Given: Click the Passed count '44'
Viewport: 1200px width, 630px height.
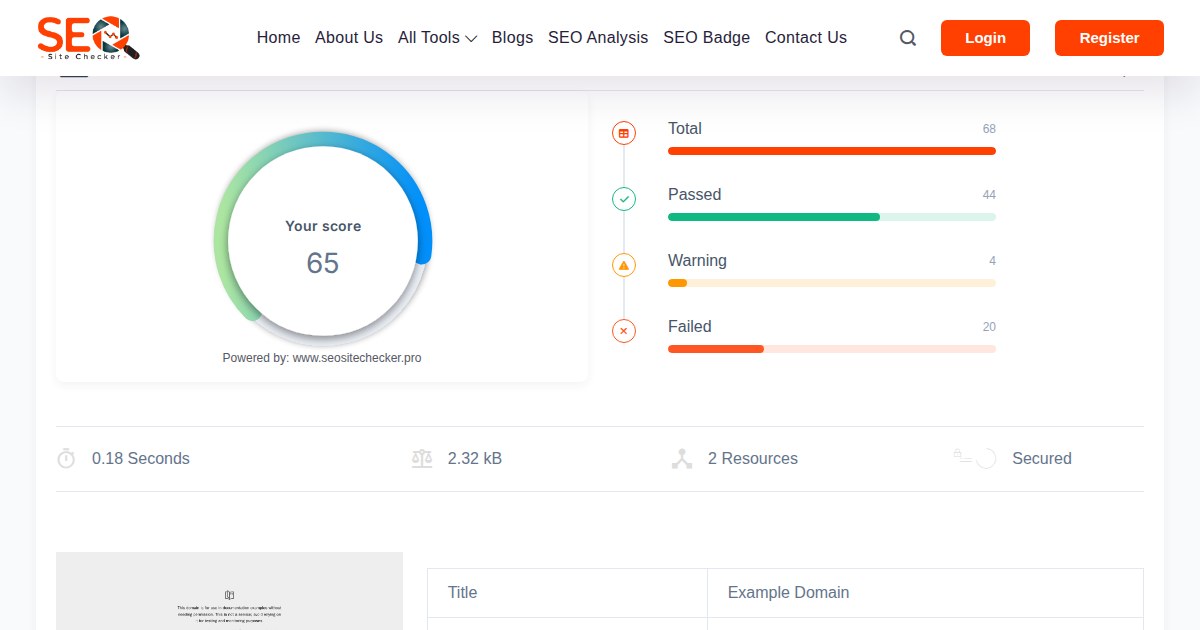Looking at the screenshot, I should coord(989,195).
